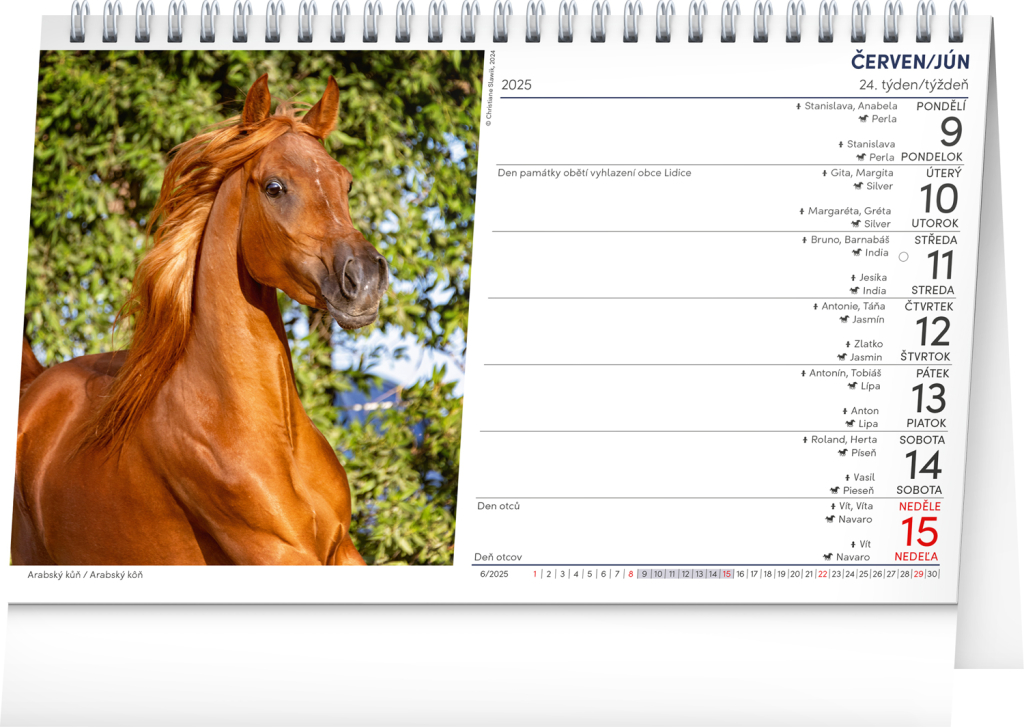Click the icon before Gita, Margita

tap(824, 173)
